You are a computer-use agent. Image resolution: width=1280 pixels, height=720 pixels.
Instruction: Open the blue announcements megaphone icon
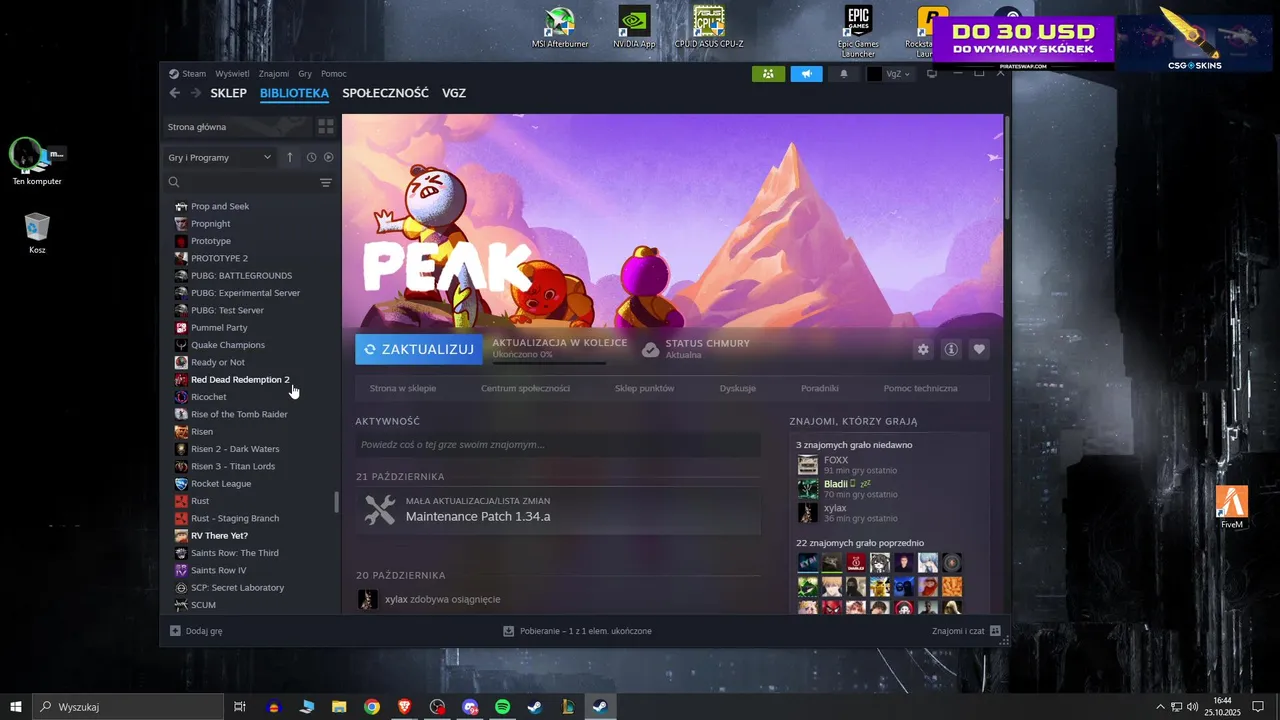pyautogui.click(x=806, y=74)
